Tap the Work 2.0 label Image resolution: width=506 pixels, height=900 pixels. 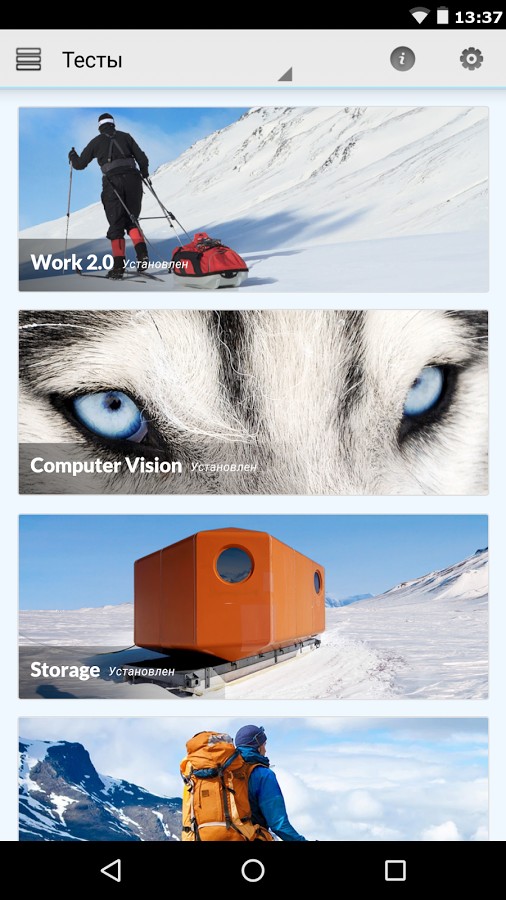[72, 262]
